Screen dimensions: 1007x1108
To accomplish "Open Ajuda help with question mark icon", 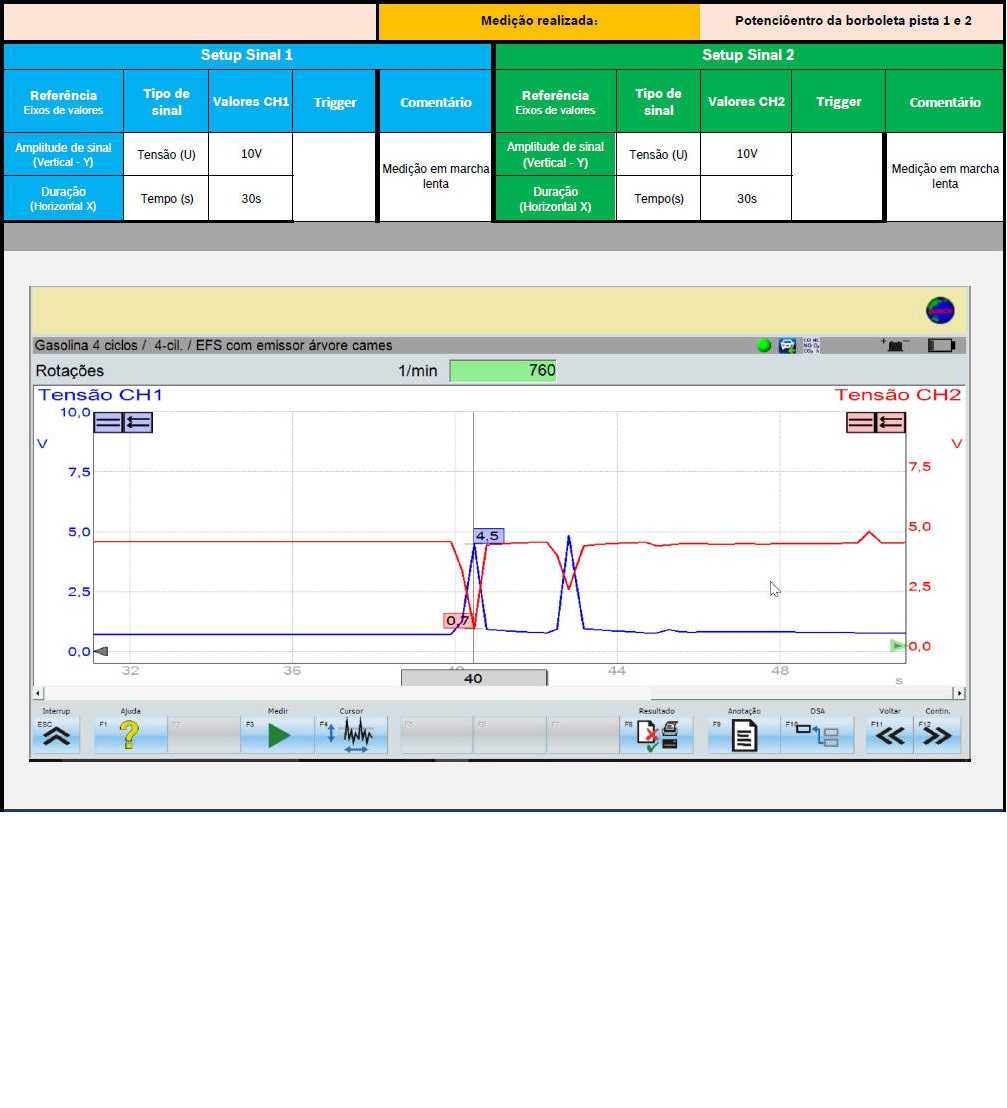I will click(x=130, y=736).
